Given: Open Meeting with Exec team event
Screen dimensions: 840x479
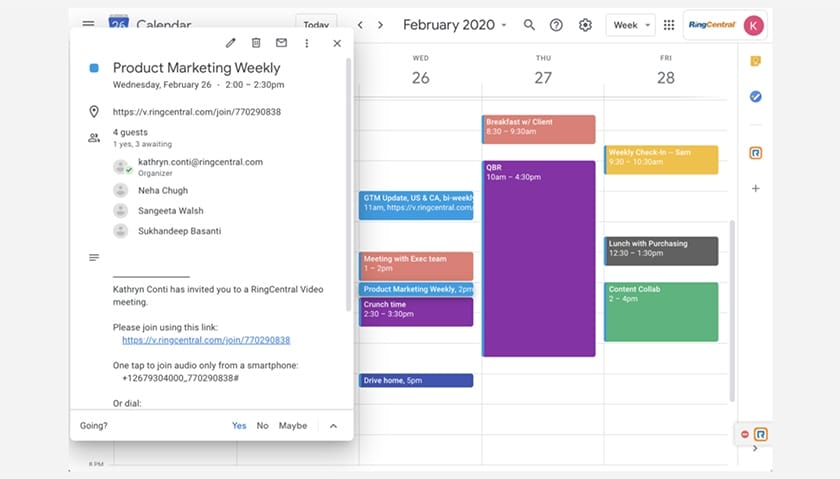Looking at the screenshot, I should [416, 266].
